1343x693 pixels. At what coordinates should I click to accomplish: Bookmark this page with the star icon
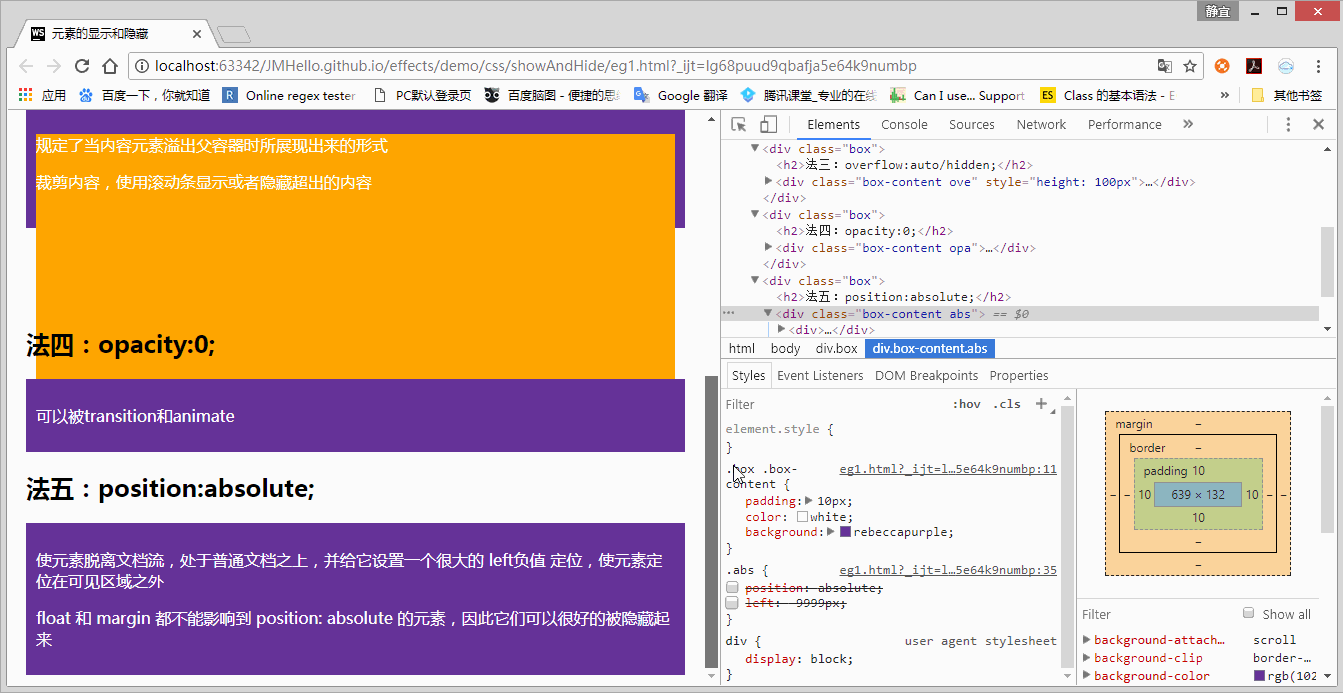pyautogui.click(x=1190, y=66)
